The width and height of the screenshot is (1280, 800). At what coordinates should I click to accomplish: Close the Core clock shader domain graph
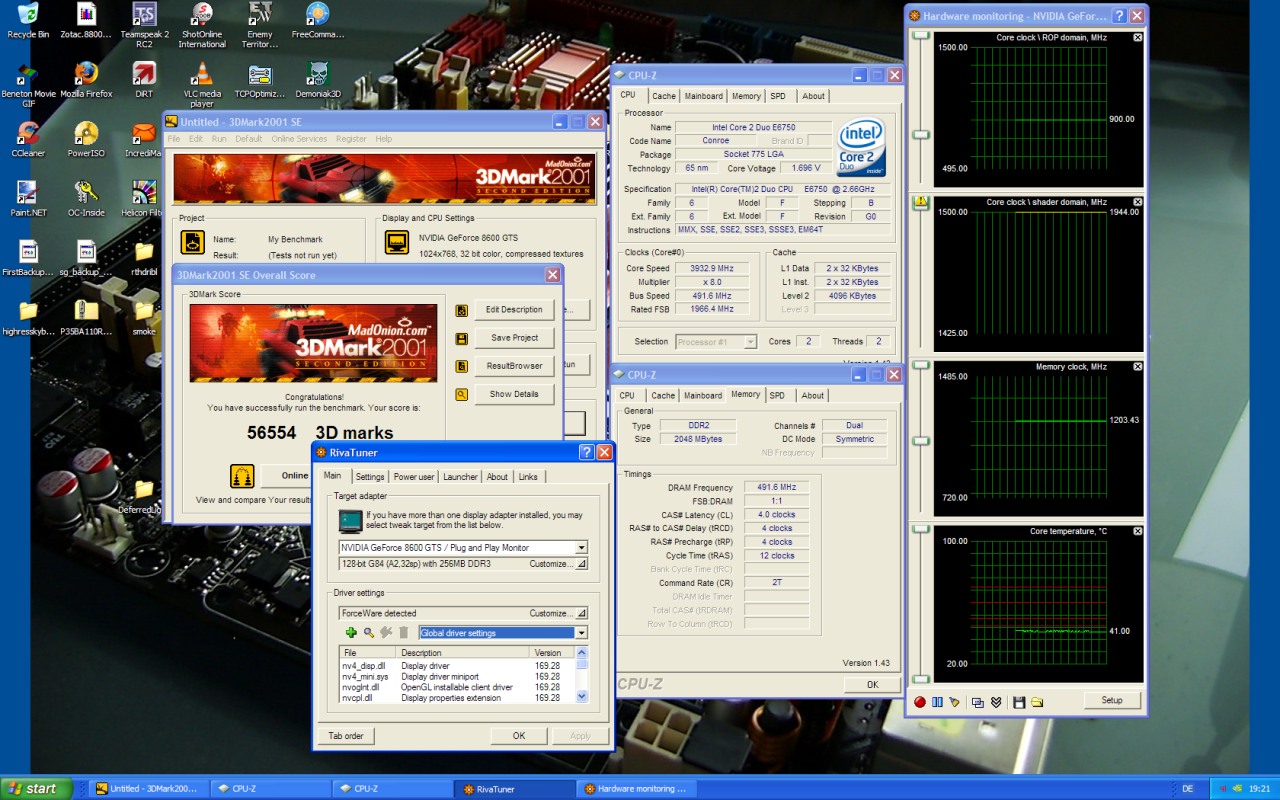1138,202
